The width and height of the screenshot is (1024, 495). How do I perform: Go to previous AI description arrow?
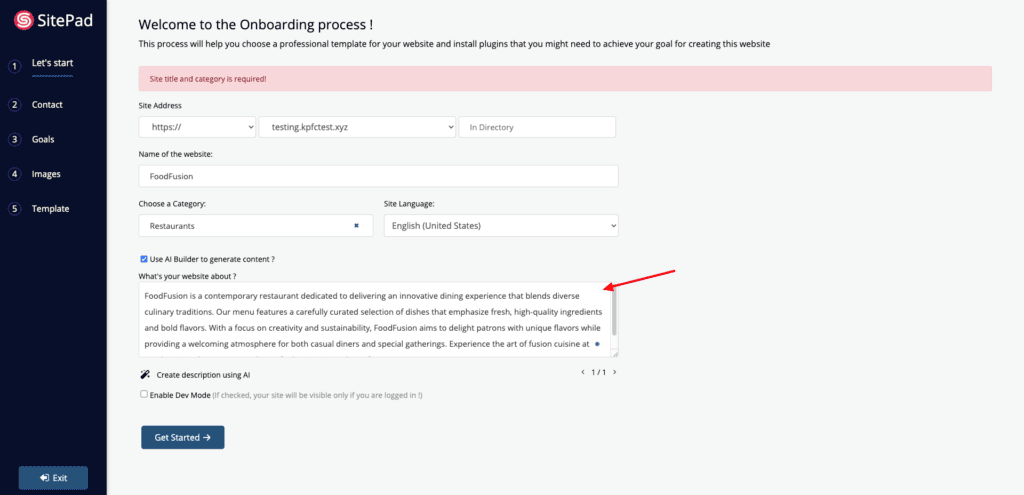tap(583, 372)
